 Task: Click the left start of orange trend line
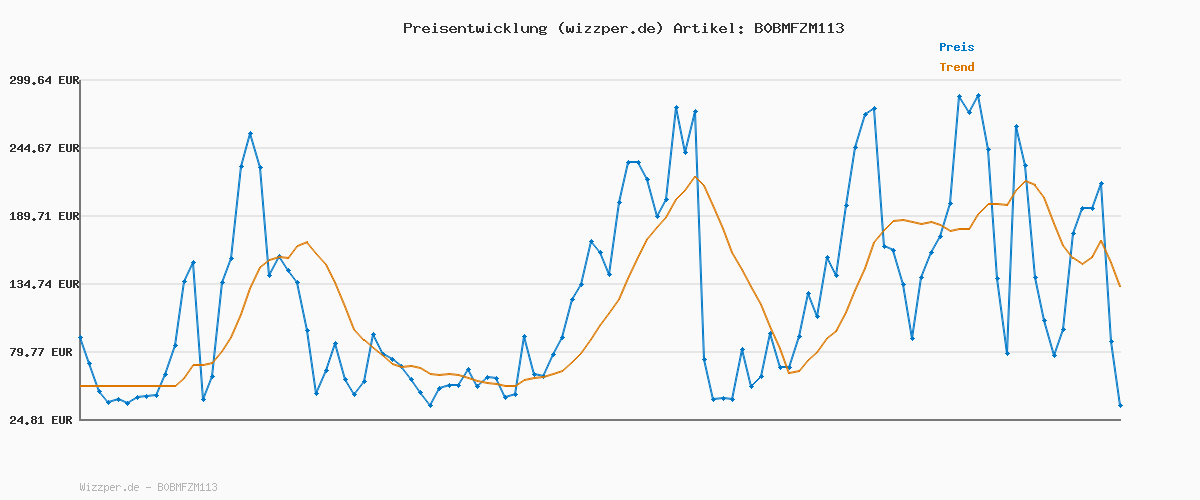[x=81, y=386]
